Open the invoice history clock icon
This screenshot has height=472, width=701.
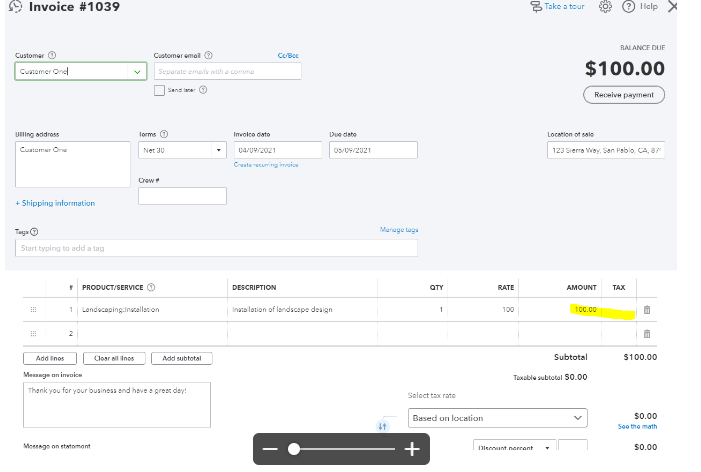pos(14,7)
